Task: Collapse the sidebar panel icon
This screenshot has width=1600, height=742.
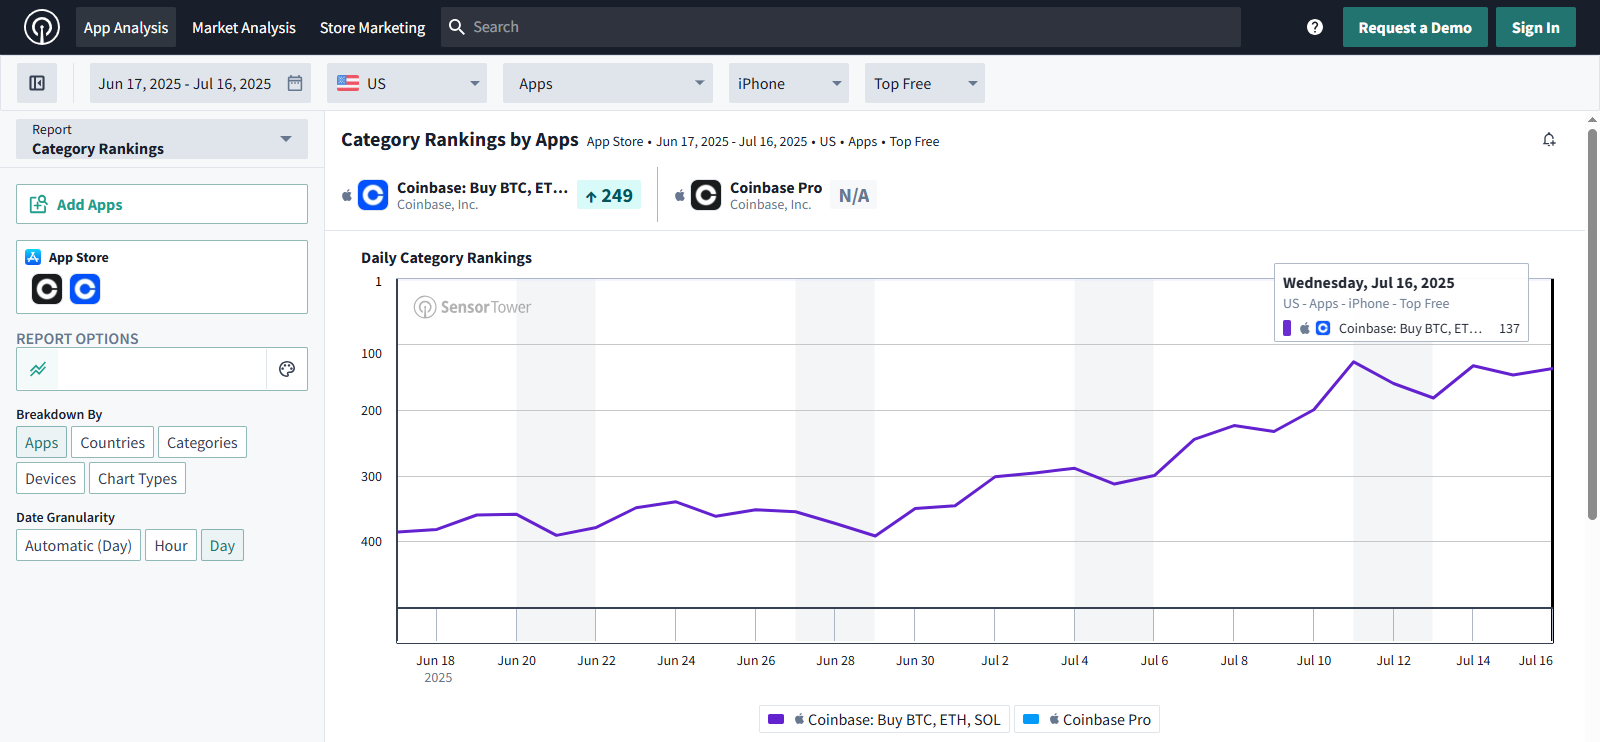Action: 37,83
